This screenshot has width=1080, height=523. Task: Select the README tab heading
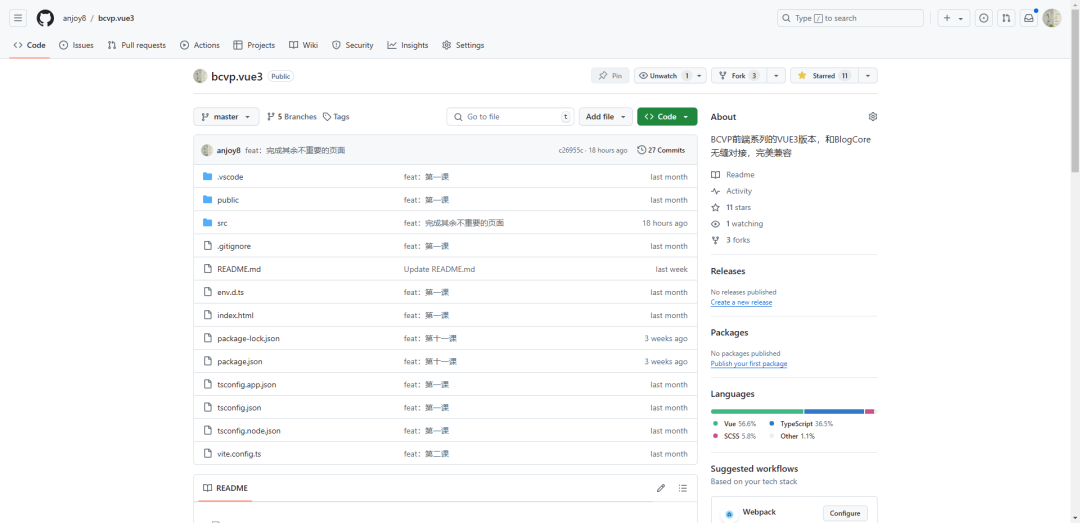225,488
